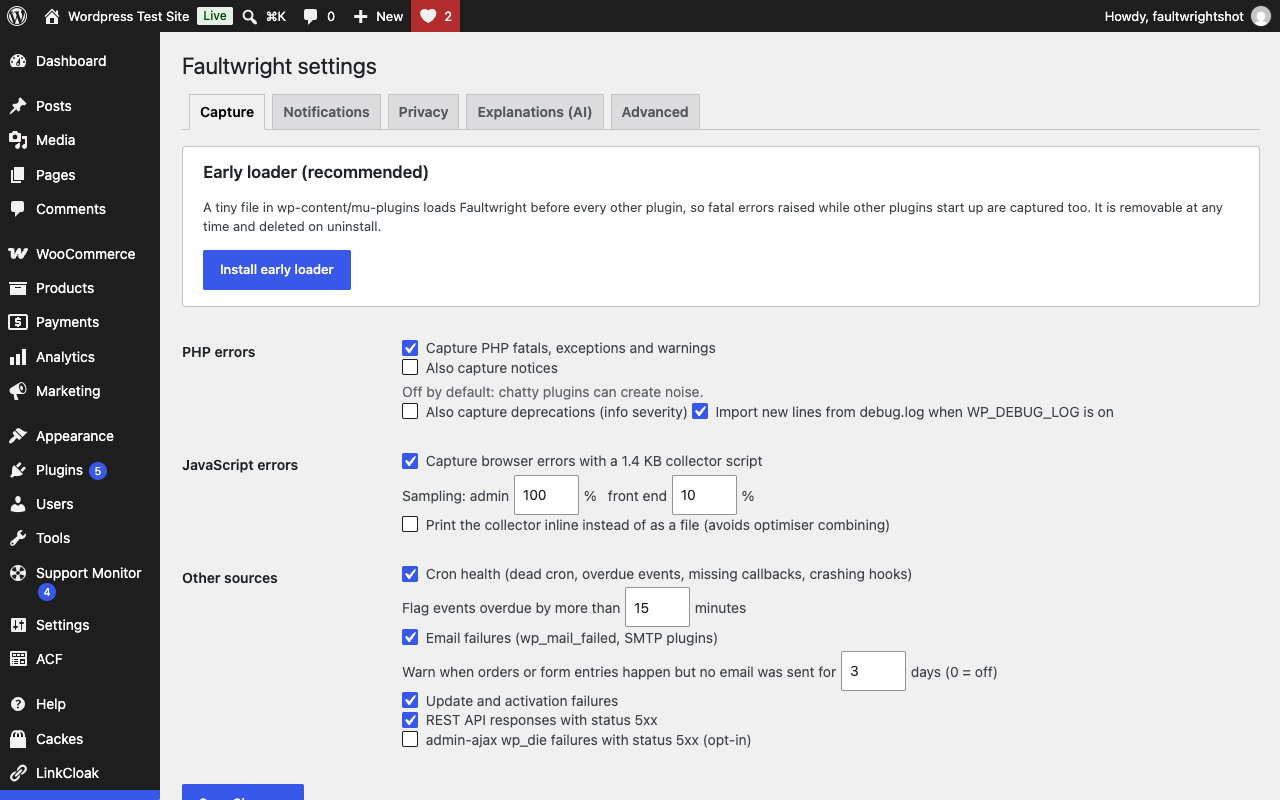The width and height of the screenshot is (1280, 800).
Task: Click the WooCommerce logo icon
Action: click(x=18, y=254)
